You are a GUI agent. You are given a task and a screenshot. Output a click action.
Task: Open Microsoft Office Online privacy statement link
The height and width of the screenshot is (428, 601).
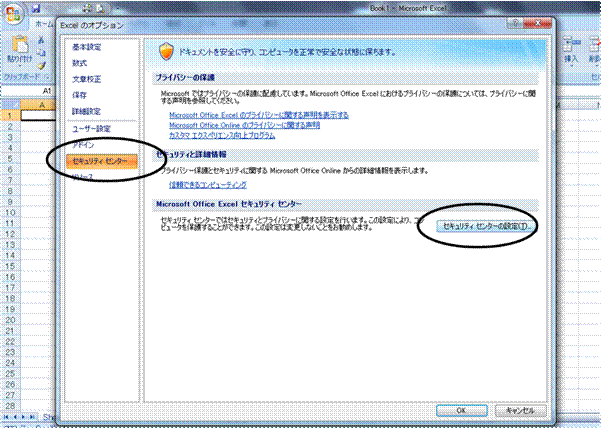(245, 125)
